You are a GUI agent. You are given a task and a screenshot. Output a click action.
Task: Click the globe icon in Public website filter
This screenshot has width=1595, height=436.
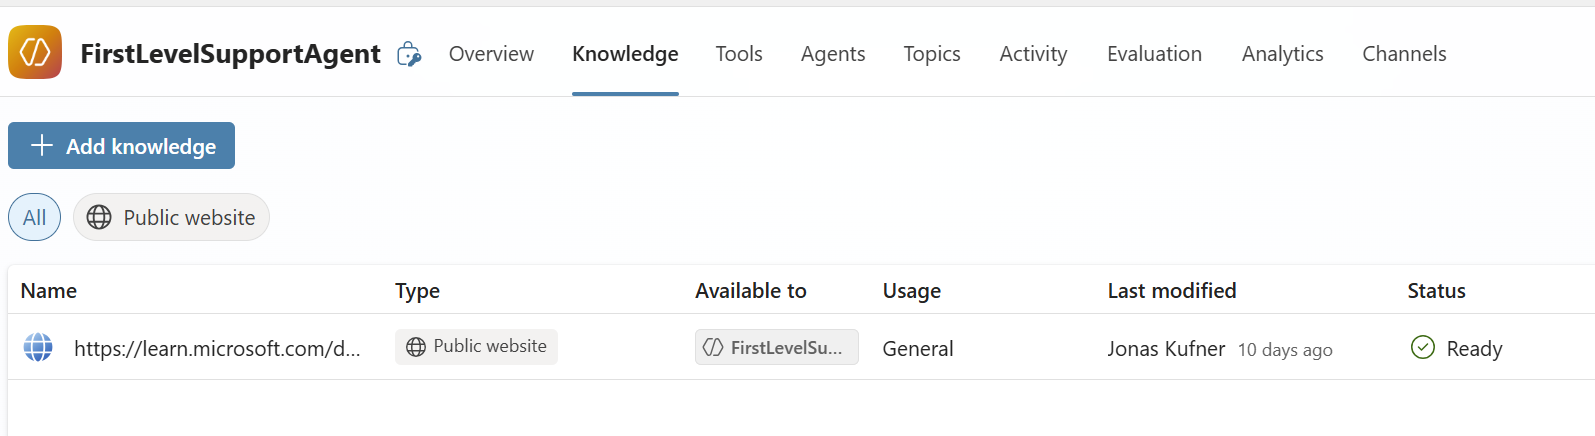pyautogui.click(x=99, y=217)
